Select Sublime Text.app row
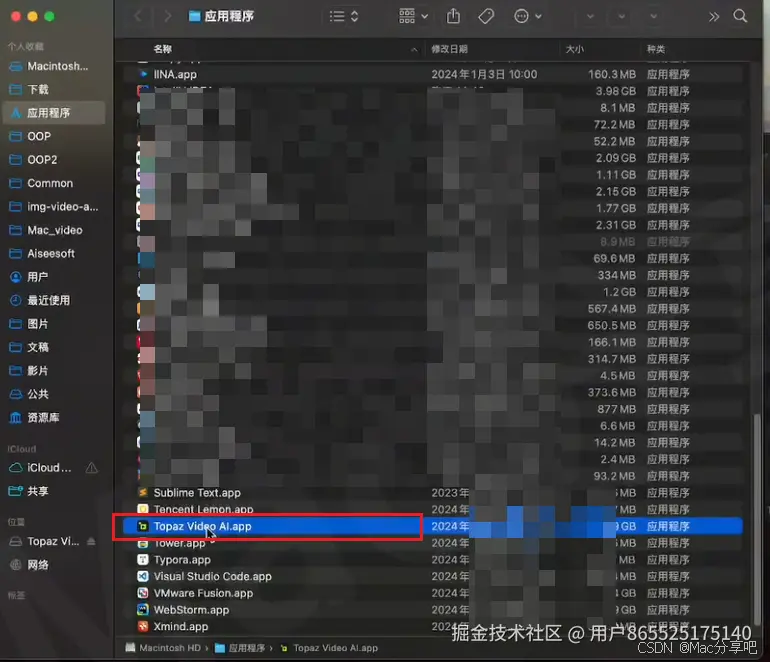This screenshot has width=770, height=662. coord(433,493)
